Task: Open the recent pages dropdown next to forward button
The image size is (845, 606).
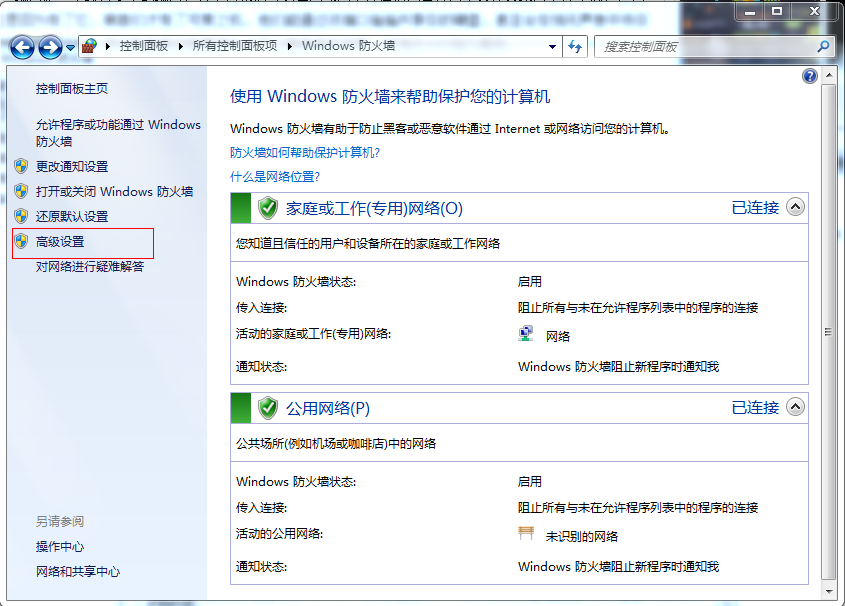Action: click(x=71, y=47)
